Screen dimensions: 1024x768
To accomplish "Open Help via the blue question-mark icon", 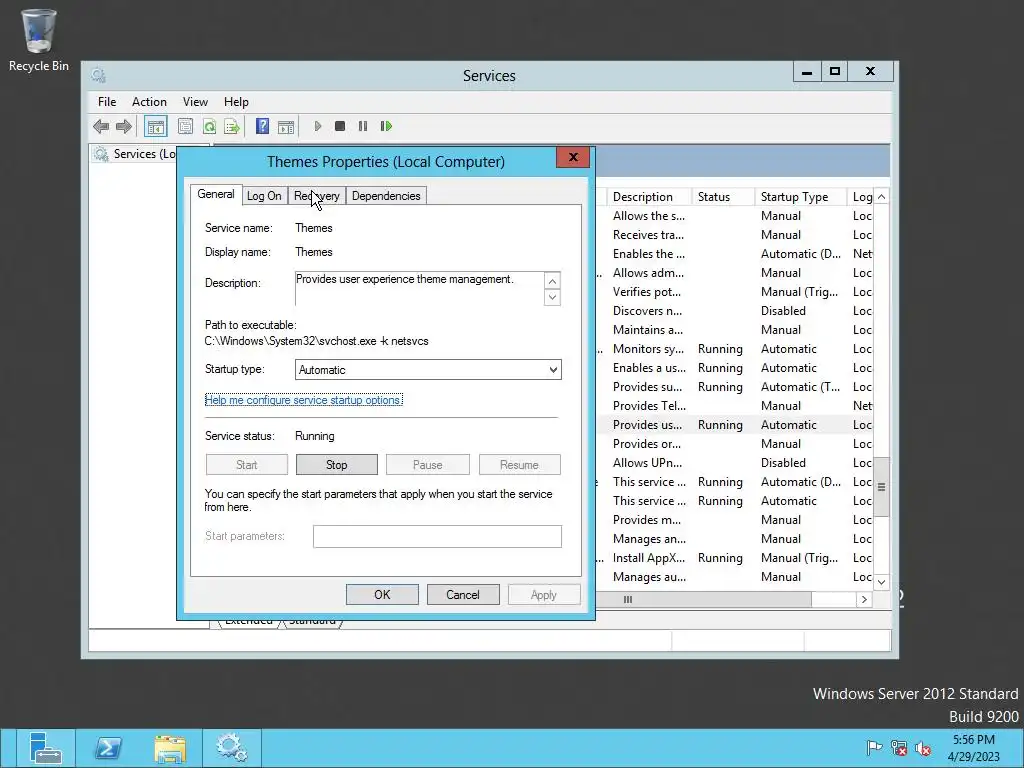I will click(263, 126).
